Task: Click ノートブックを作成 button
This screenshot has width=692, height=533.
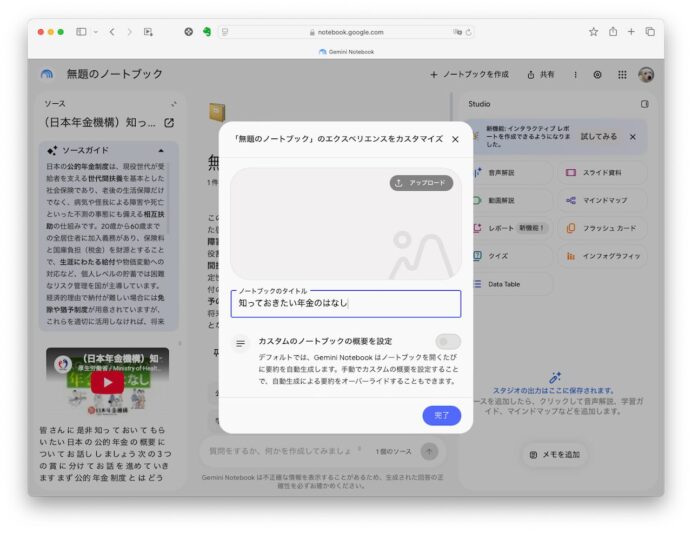Action: 469,75
